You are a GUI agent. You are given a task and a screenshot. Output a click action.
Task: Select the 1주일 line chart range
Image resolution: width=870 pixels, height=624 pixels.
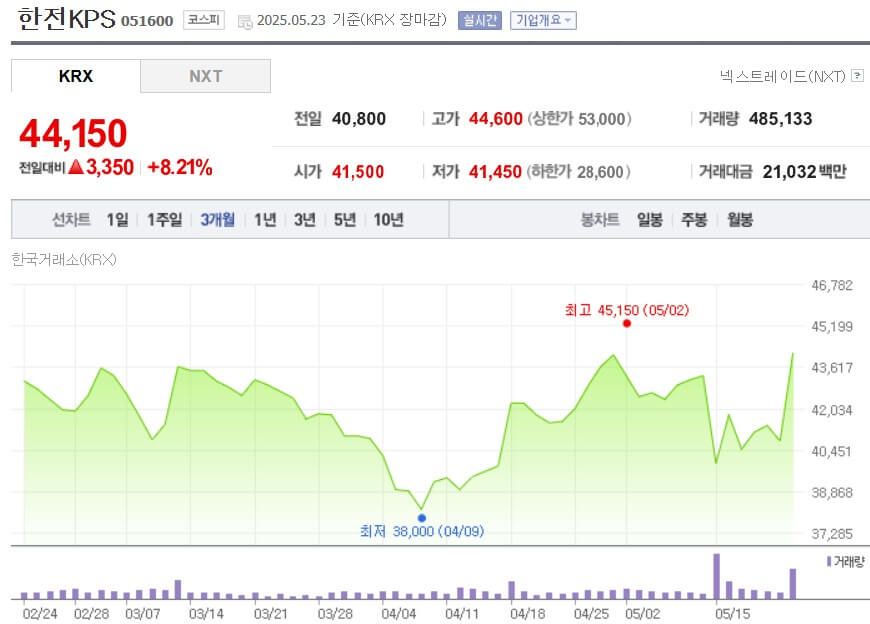point(164,220)
